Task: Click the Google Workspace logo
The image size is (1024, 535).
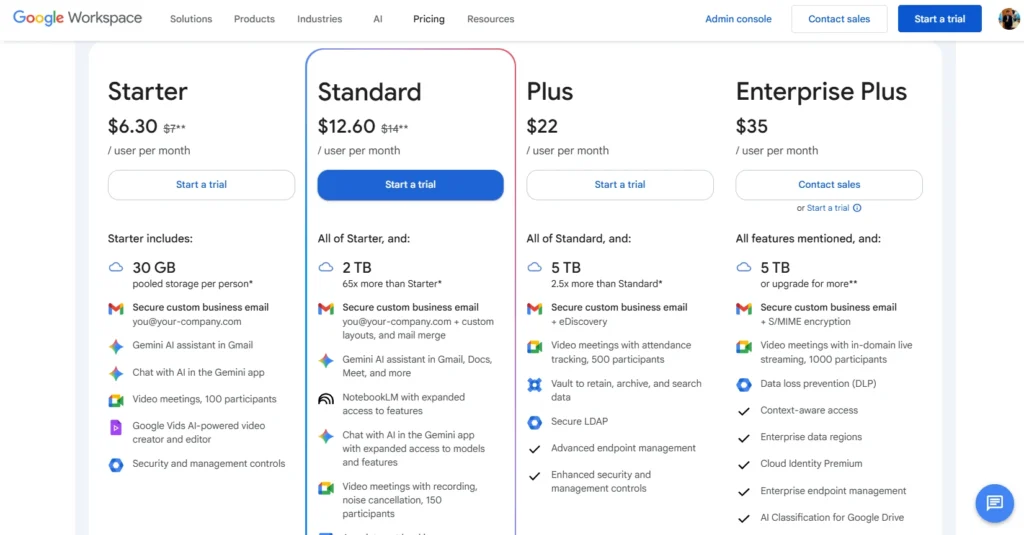Action: tap(77, 18)
